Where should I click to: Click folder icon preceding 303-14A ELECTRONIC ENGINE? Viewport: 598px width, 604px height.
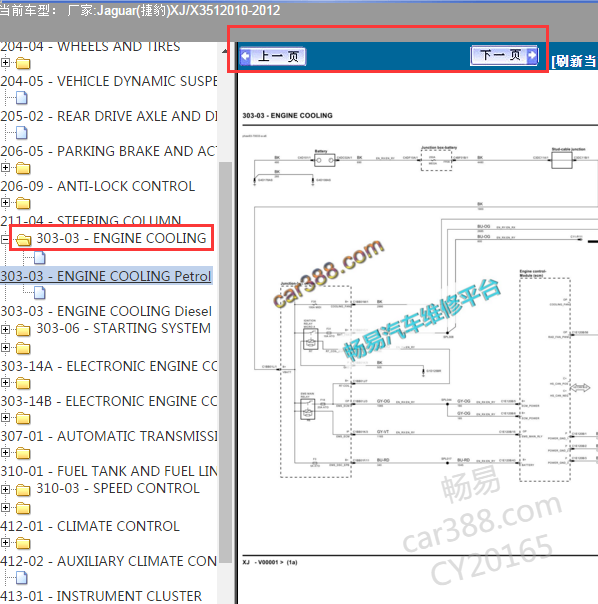pyautogui.click(x=23, y=348)
